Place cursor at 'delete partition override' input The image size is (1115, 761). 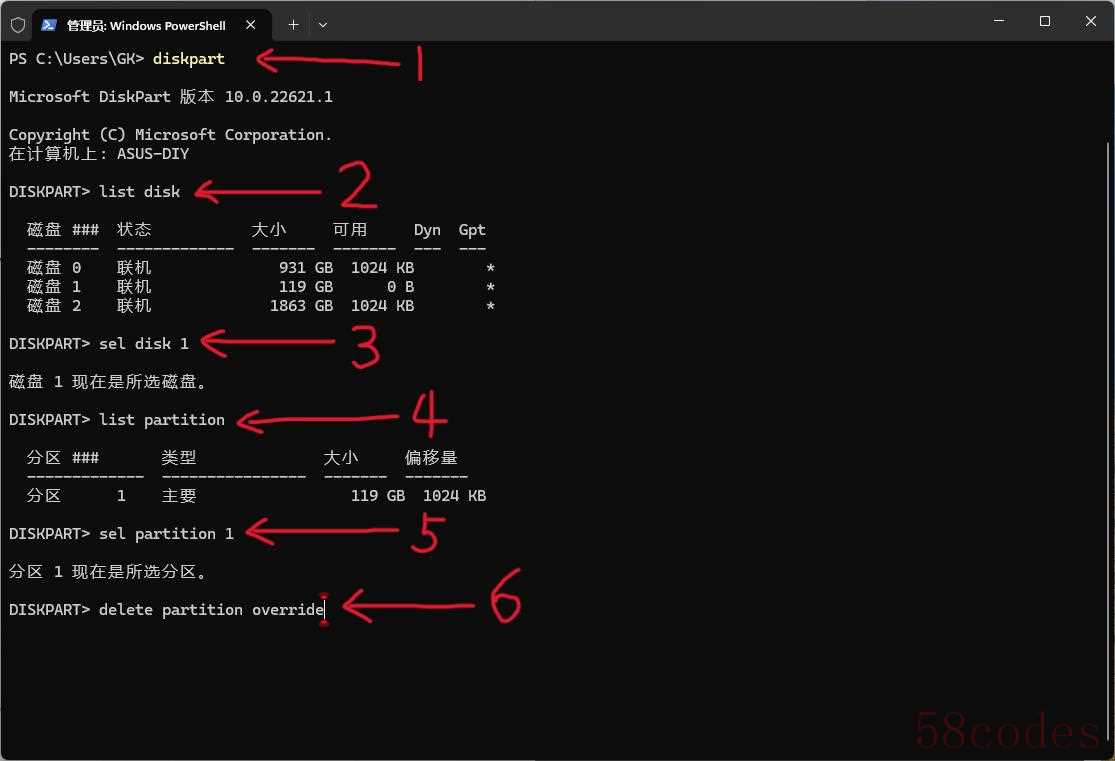[x=211, y=610]
